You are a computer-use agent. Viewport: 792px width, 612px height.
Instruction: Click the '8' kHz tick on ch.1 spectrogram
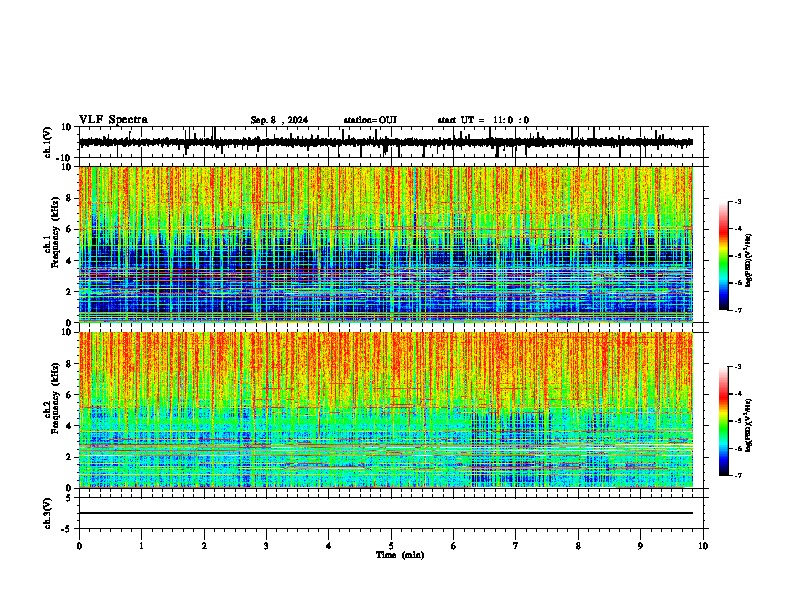click(x=70, y=198)
